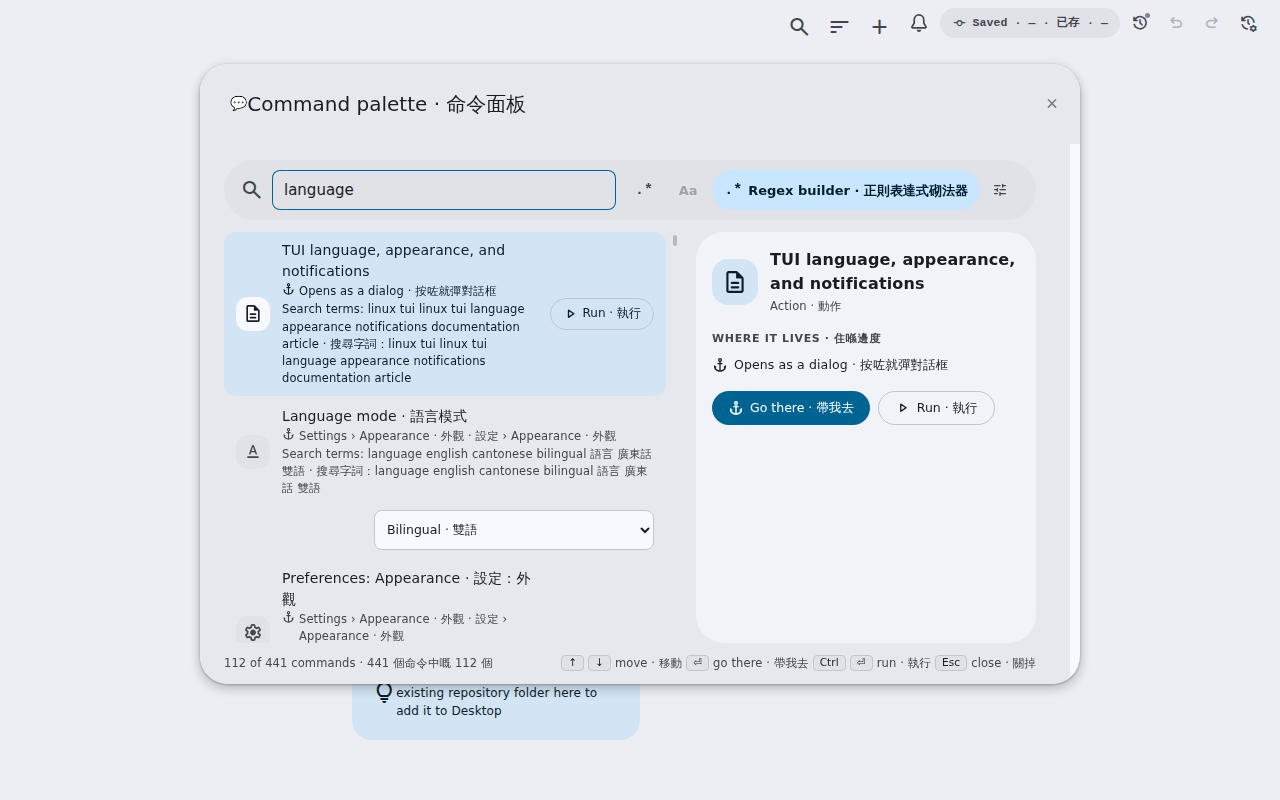Click the results list scrollbar thumb
Image resolution: width=1280 pixels, height=800 pixels.
tap(675, 240)
